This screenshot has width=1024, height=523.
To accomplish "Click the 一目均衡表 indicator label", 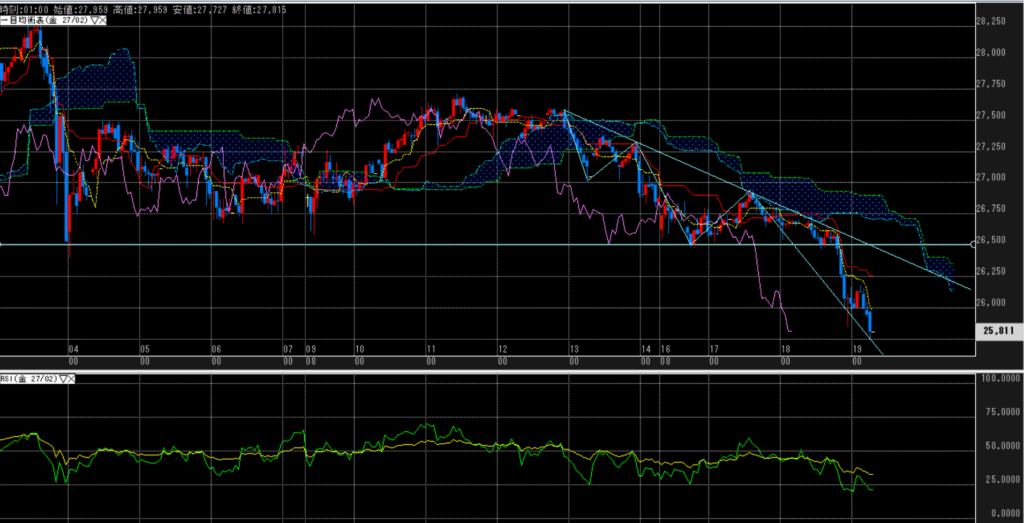I will coord(30,21).
